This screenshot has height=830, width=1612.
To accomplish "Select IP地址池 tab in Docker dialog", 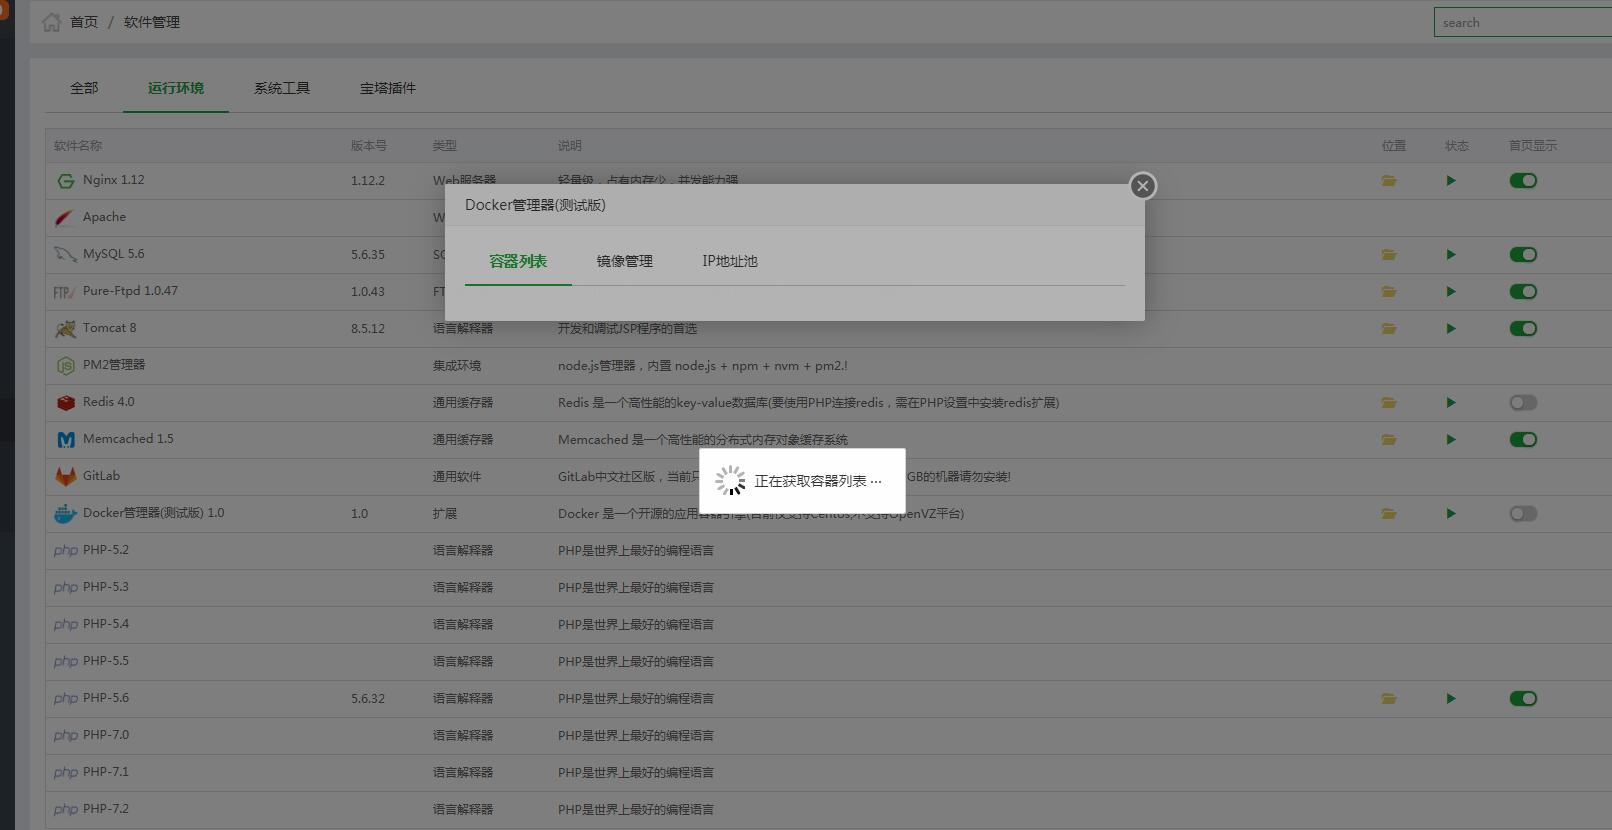I will click(730, 261).
